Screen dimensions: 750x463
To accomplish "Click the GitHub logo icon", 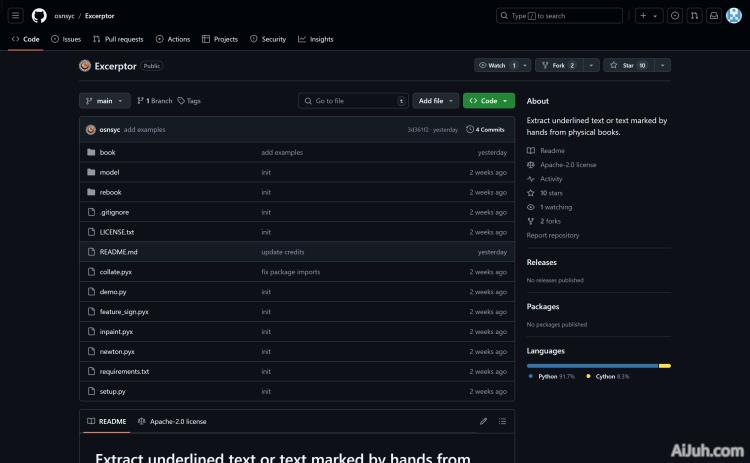I will 39,16.
